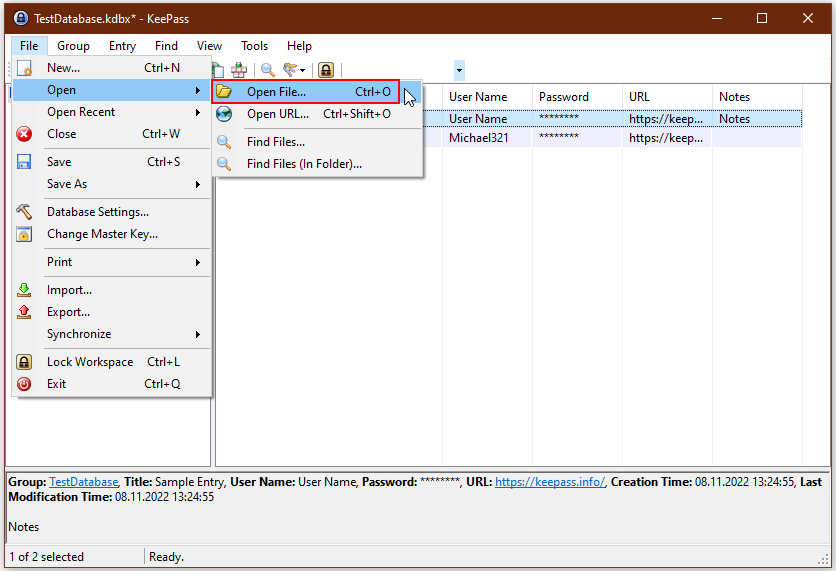Click the red Export arrow icon

click(x=24, y=312)
